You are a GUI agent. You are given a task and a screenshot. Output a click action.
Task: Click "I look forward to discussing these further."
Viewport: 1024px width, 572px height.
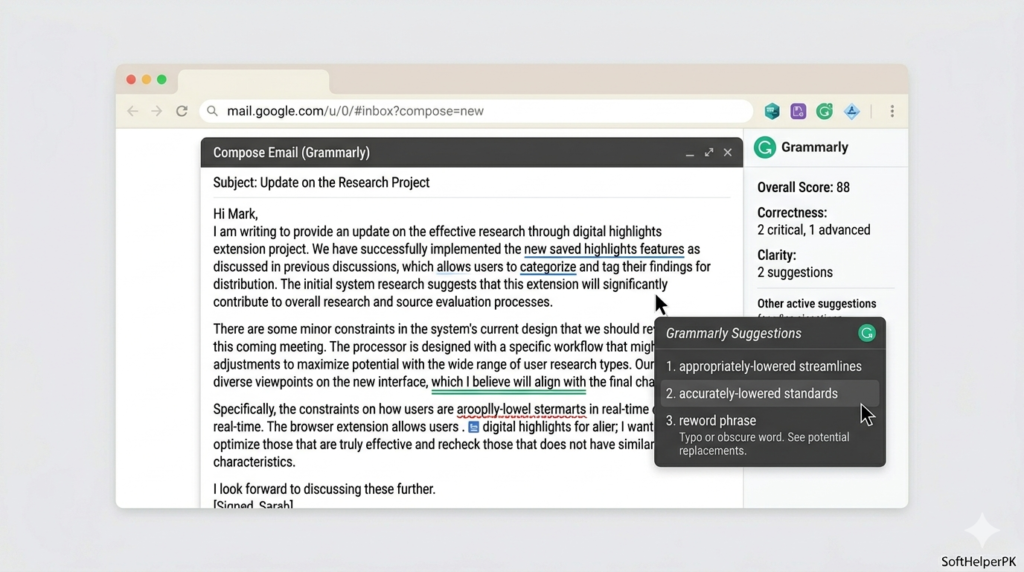click(324, 489)
